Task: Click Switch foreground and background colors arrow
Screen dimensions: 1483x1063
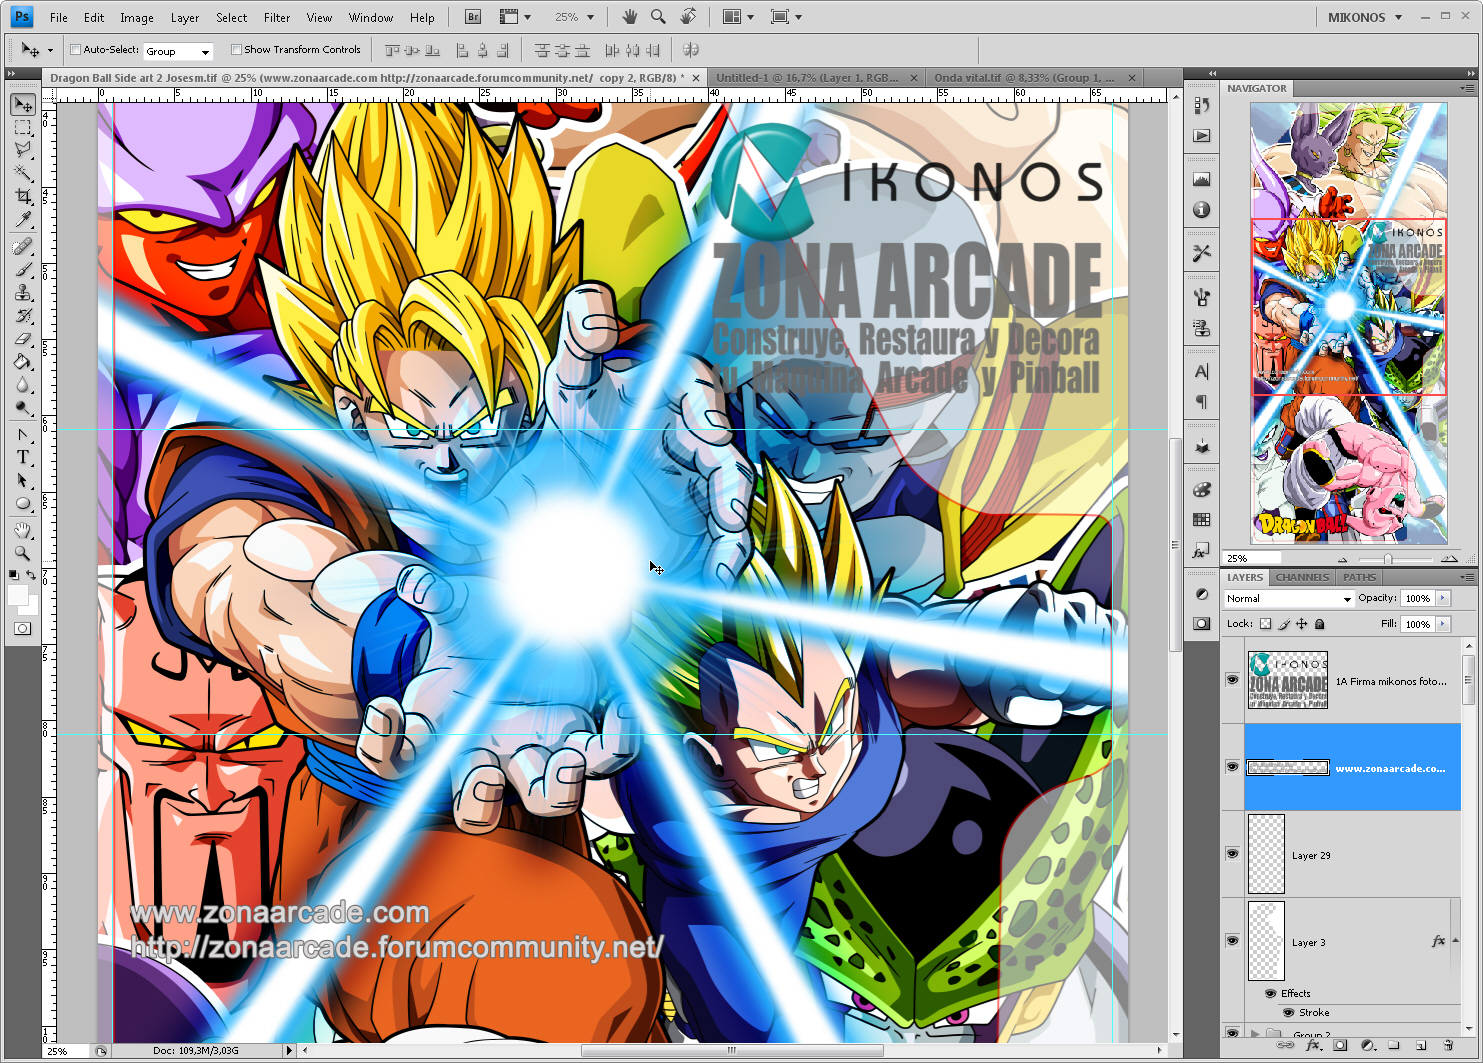Action: click(31, 575)
